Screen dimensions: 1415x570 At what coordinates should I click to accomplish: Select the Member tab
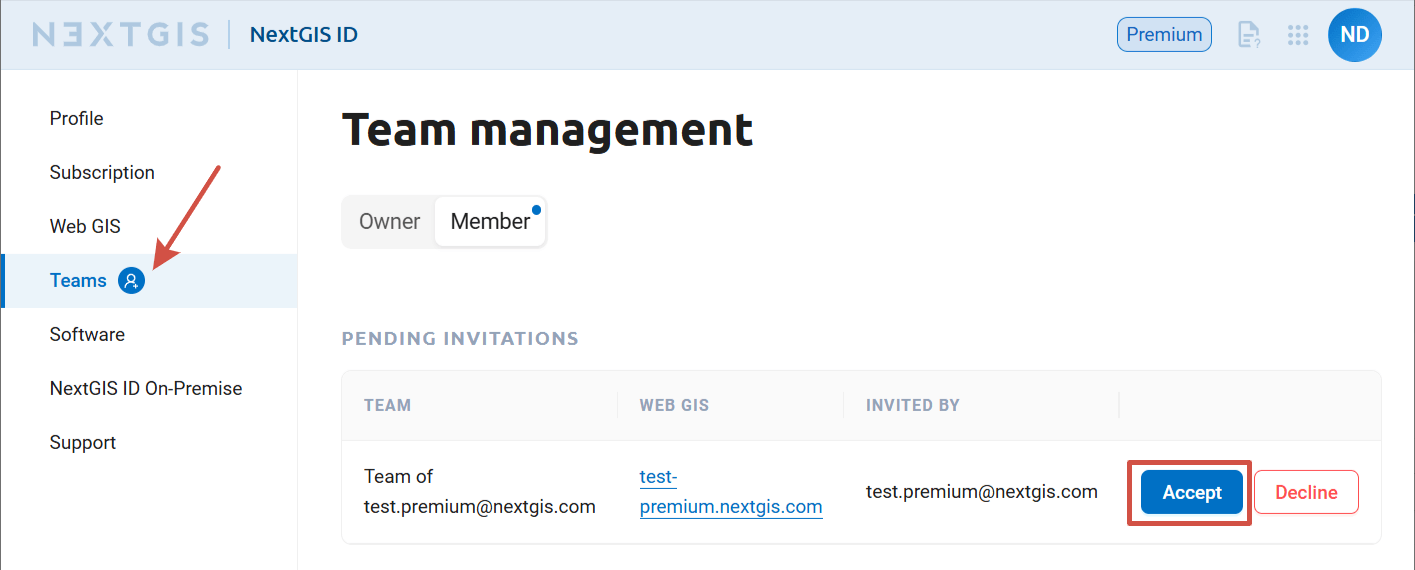490,221
